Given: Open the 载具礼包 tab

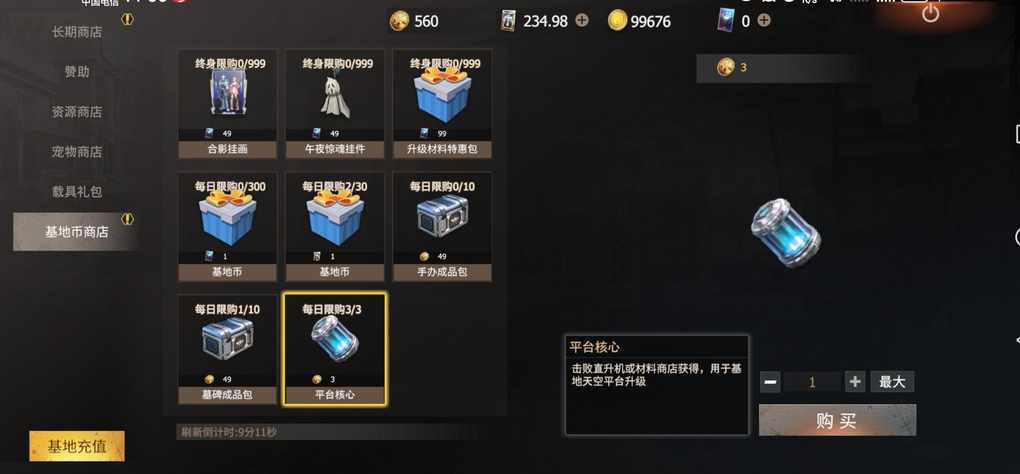Looking at the screenshot, I should (77, 192).
